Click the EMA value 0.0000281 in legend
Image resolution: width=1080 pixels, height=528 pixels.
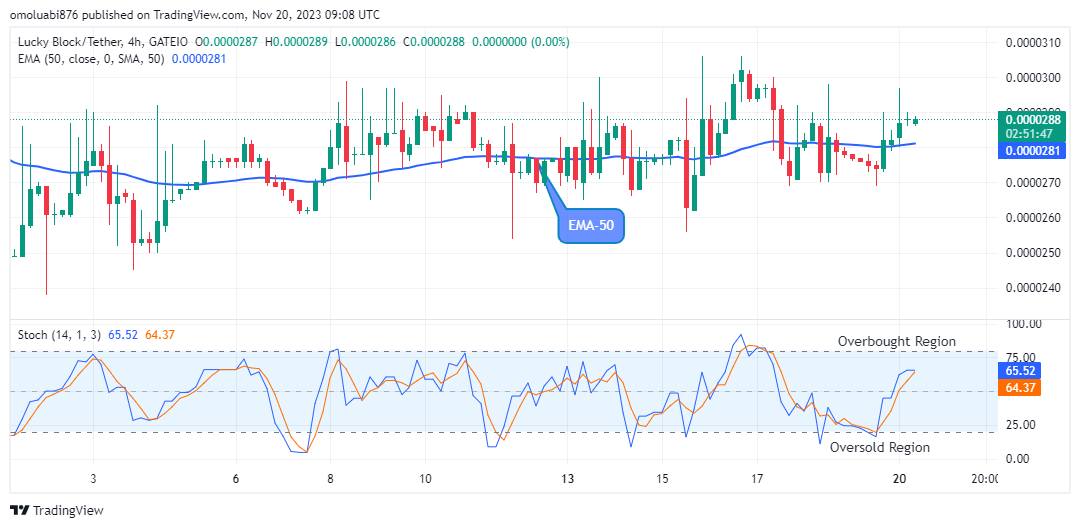pyautogui.click(x=198, y=59)
